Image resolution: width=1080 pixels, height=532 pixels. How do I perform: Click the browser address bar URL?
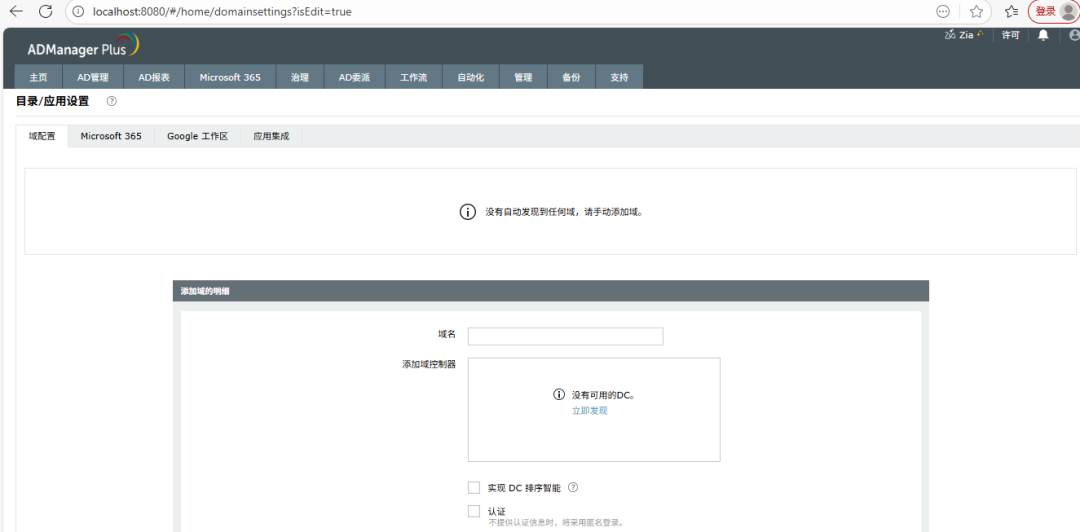pos(222,12)
